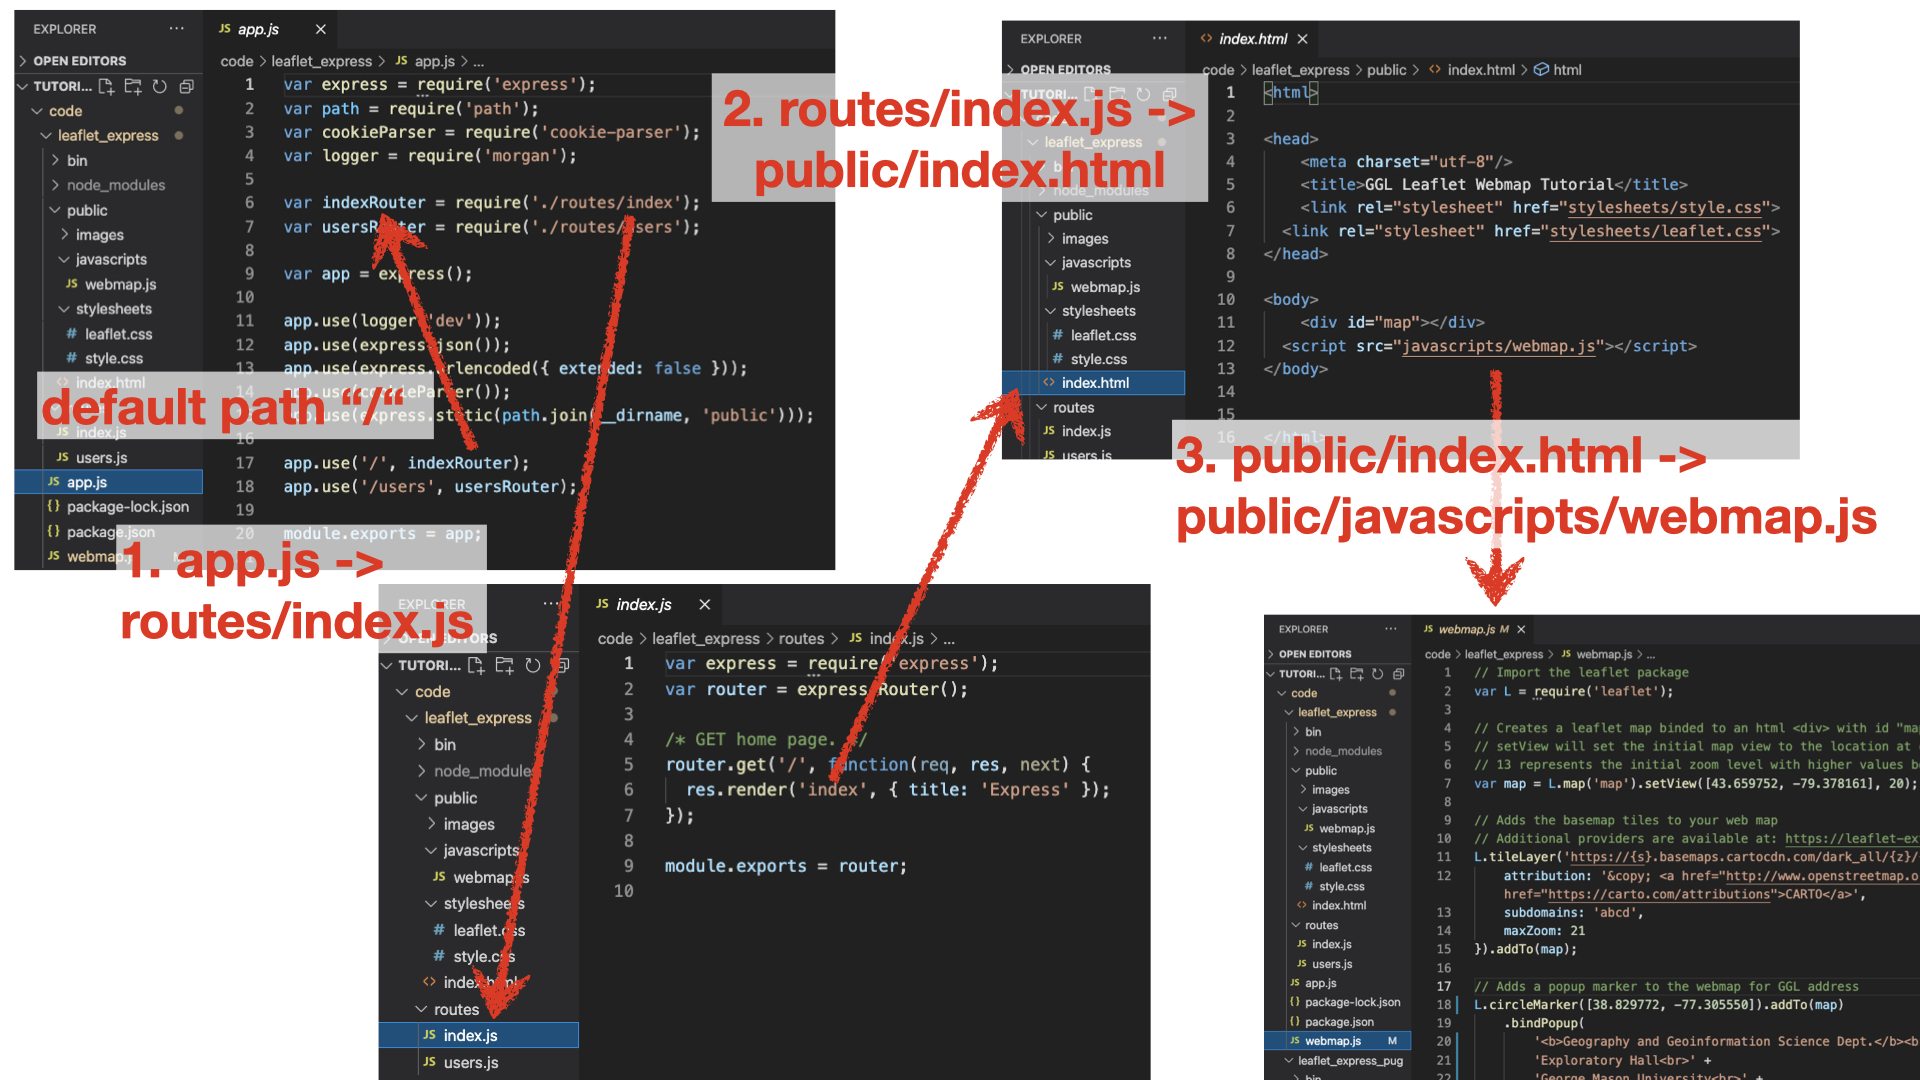
Task: Click New File icon in app.js window explorer
Action: (106, 86)
